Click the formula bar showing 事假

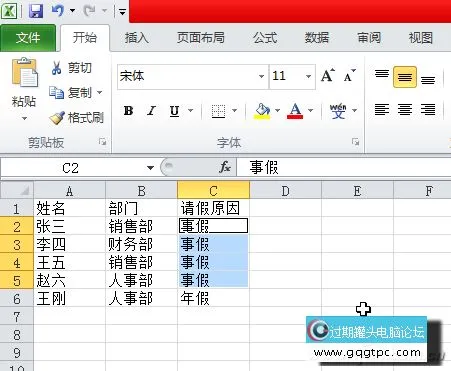[x=344, y=167]
